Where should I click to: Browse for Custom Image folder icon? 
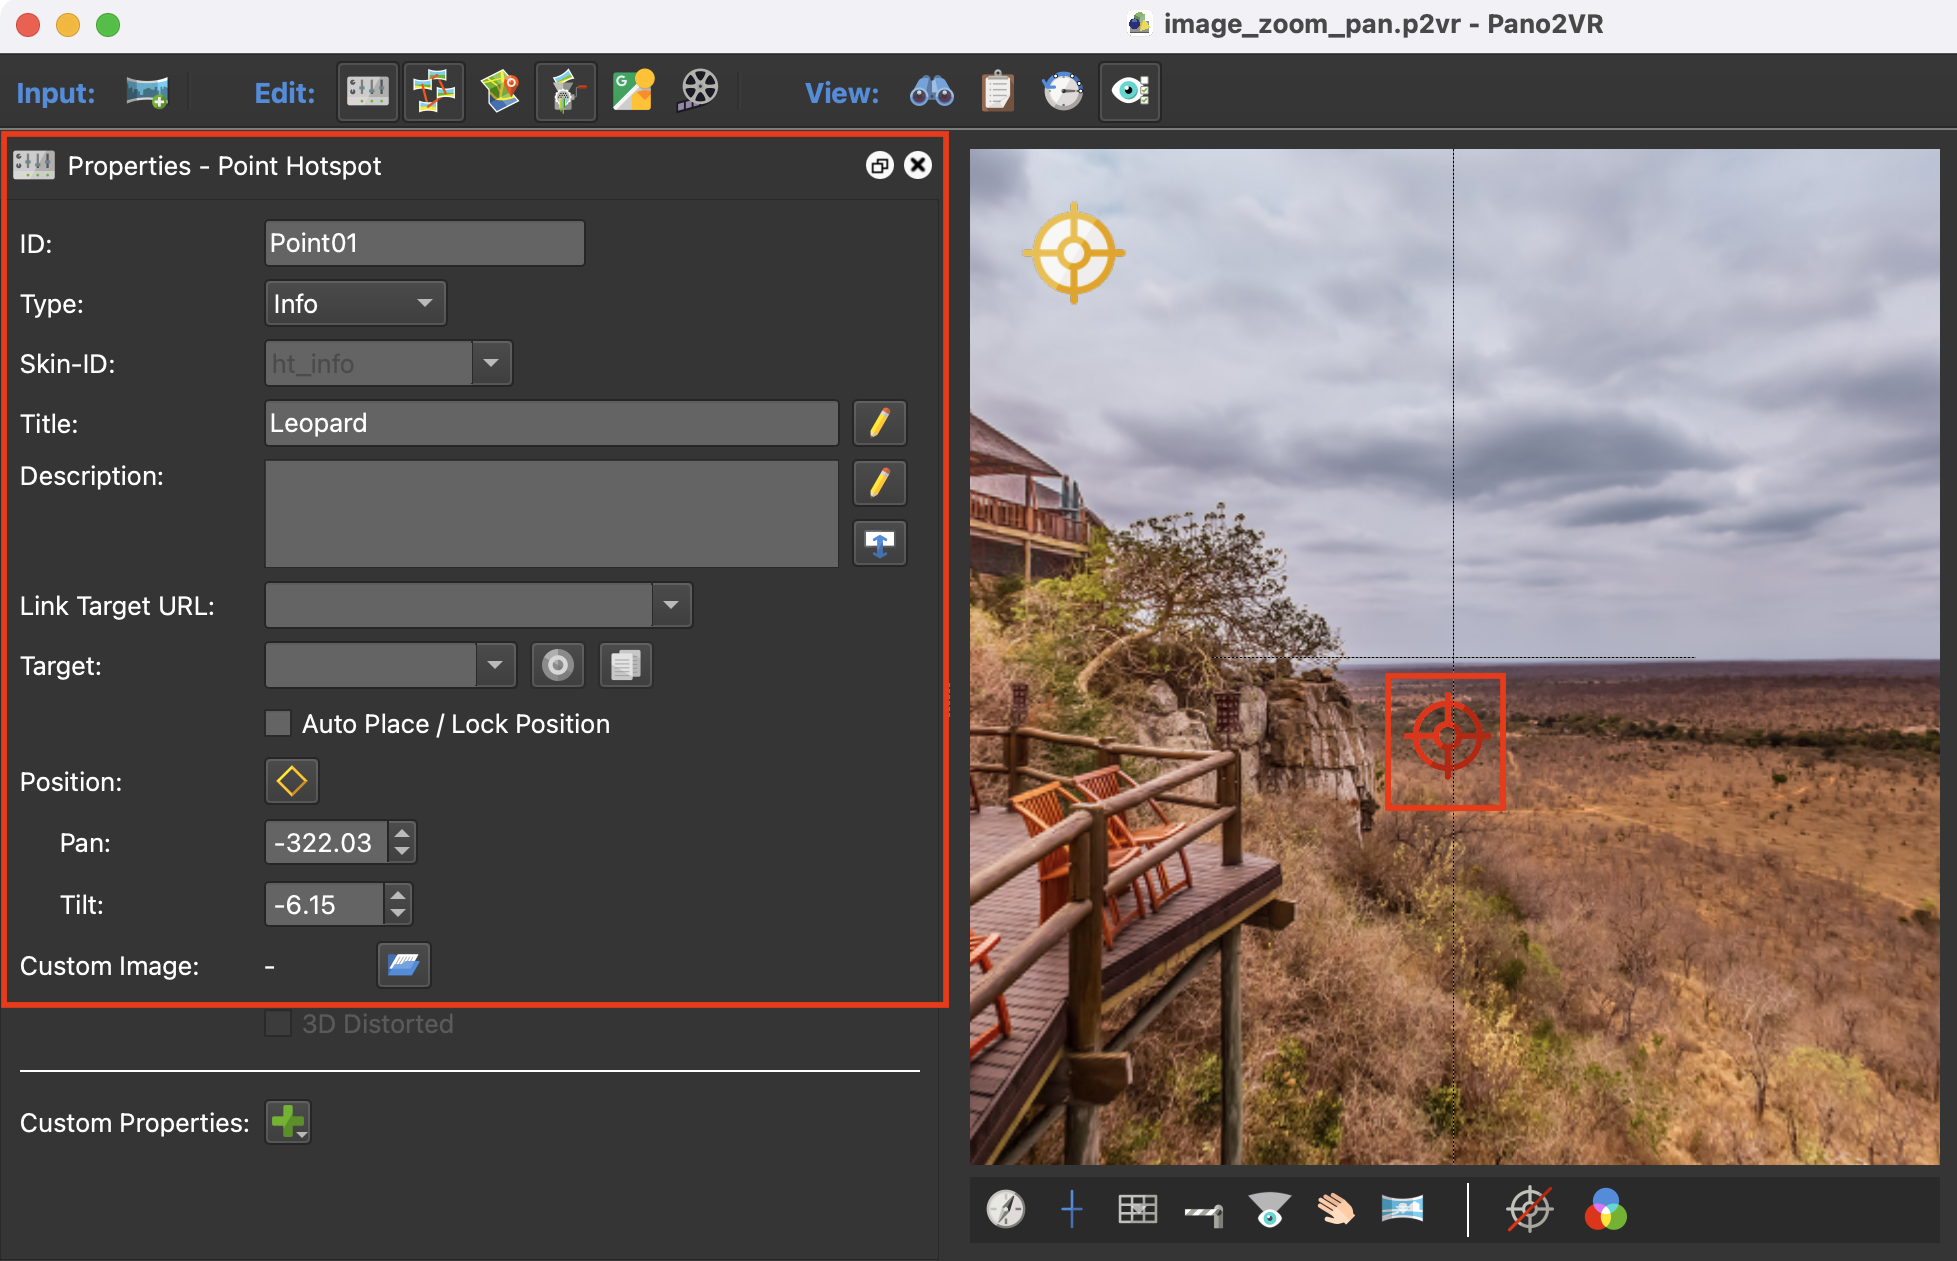click(x=404, y=965)
